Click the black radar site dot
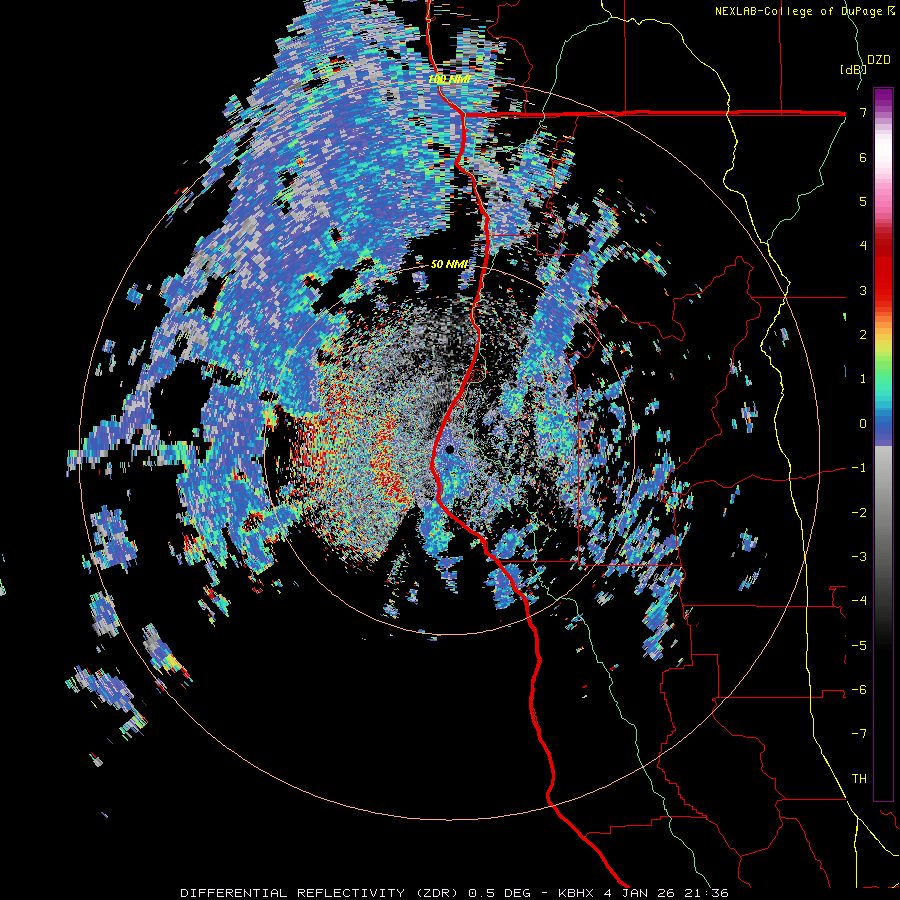Image resolution: width=900 pixels, height=900 pixels. point(449,449)
